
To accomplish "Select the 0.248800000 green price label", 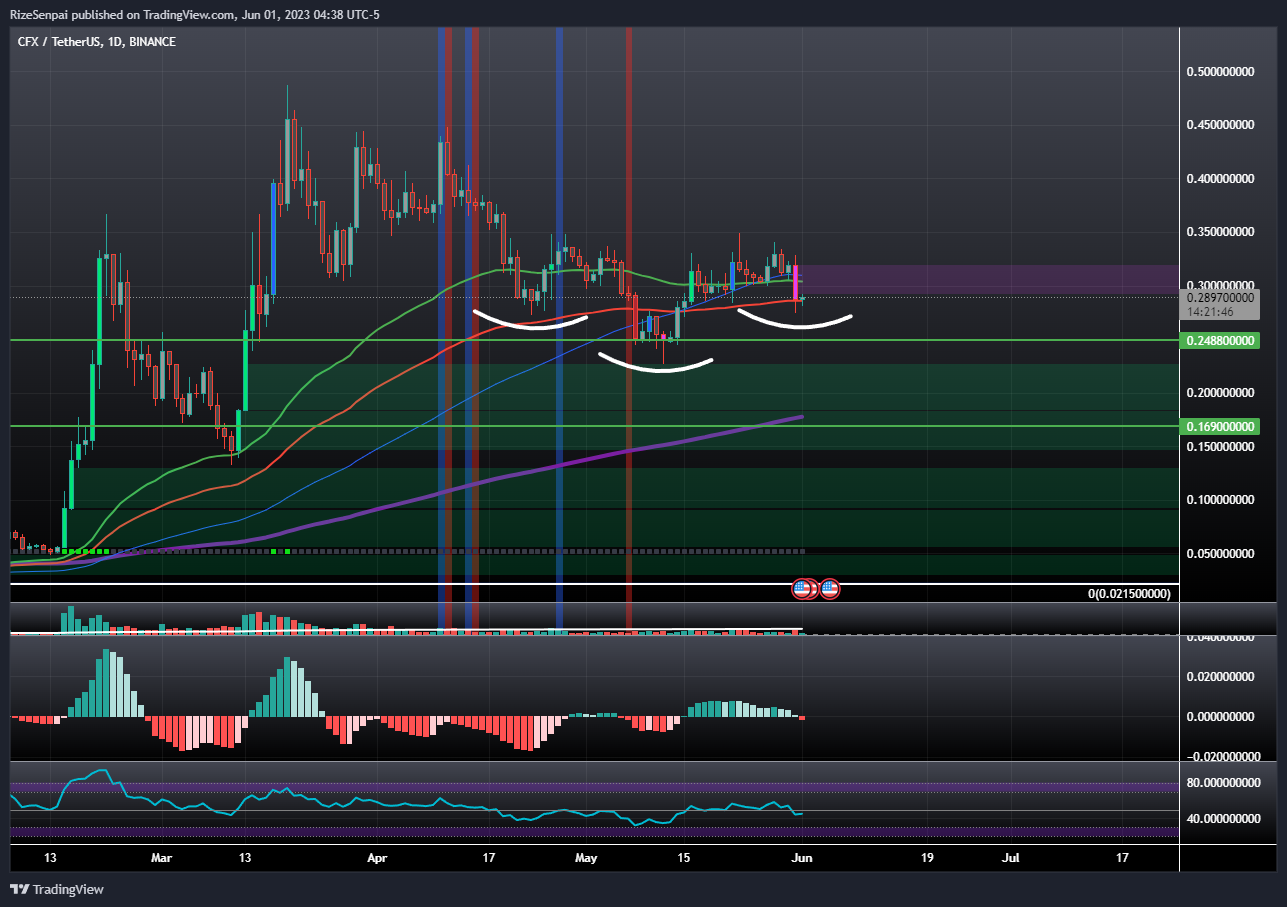I will click(1220, 341).
